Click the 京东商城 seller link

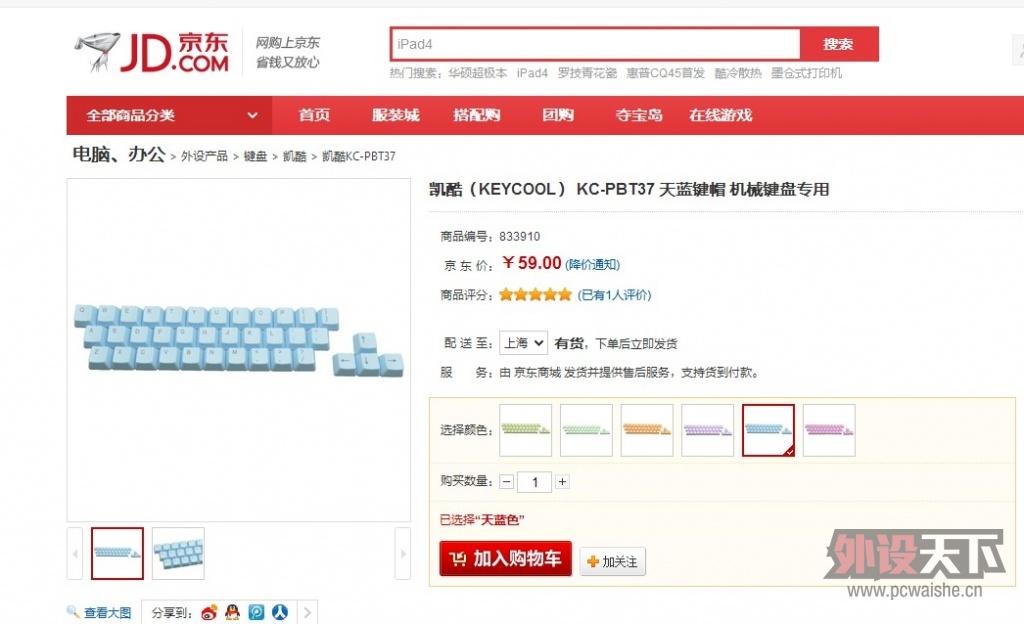537,373
